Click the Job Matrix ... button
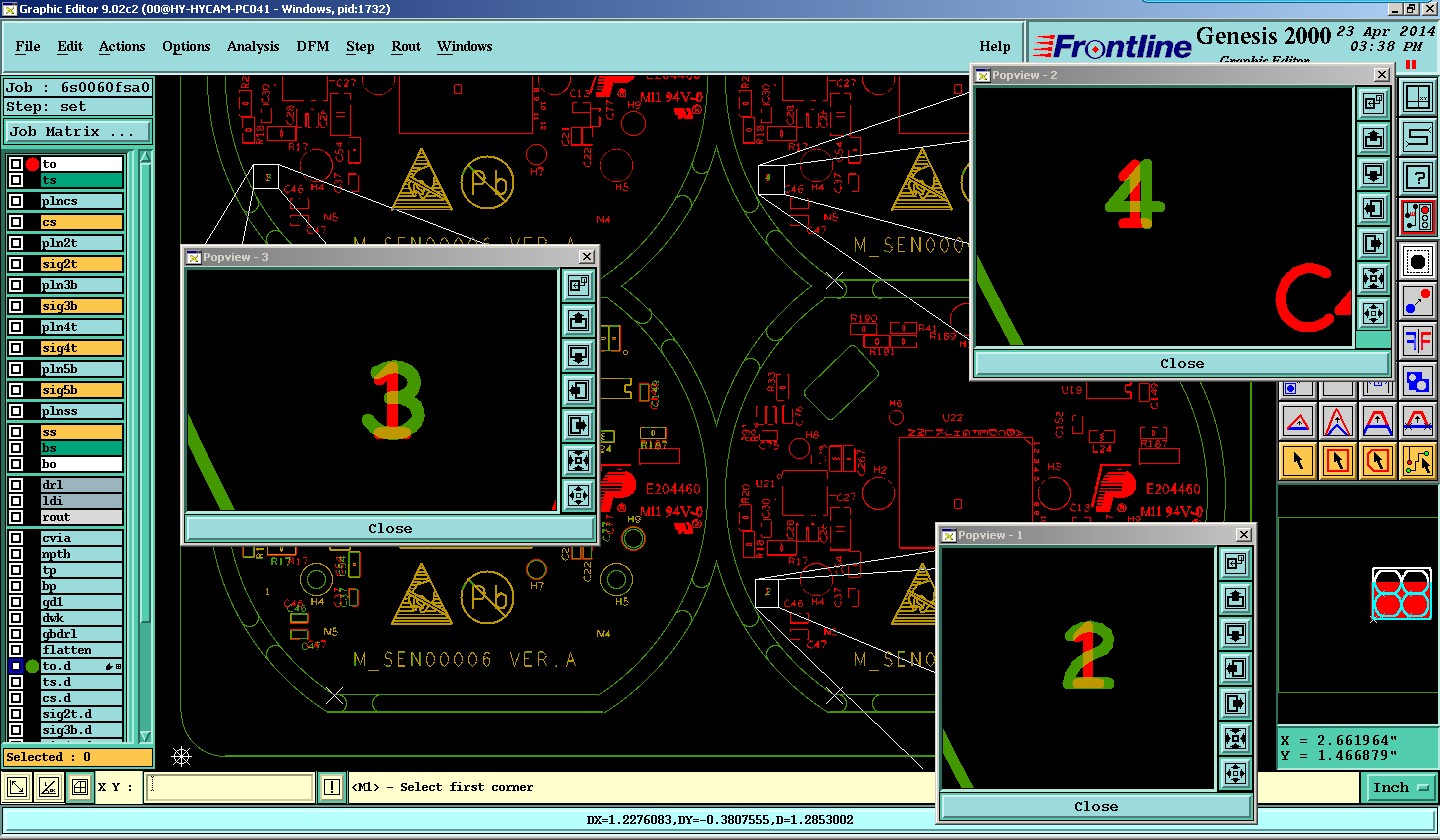This screenshot has width=1440, height=840. point(78,131)
